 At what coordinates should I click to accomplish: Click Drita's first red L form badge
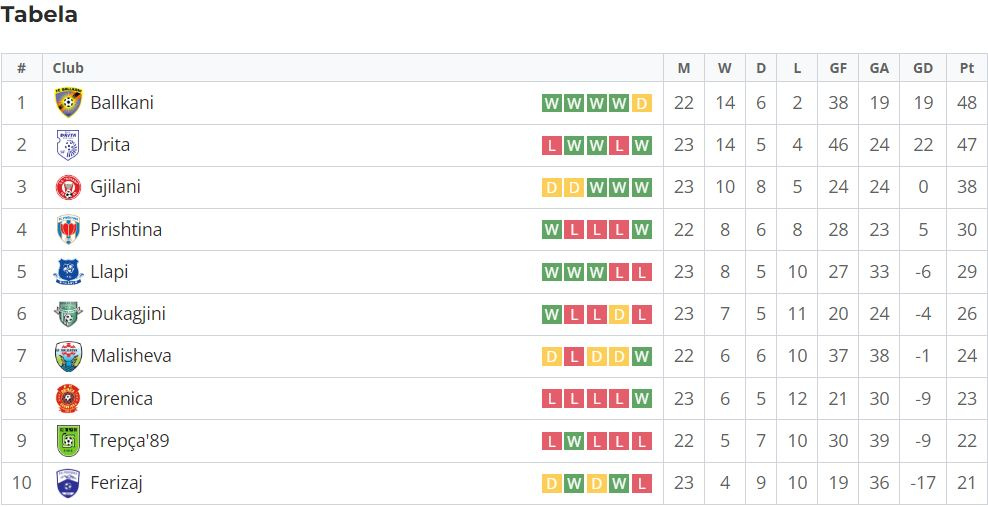(552, 146)
